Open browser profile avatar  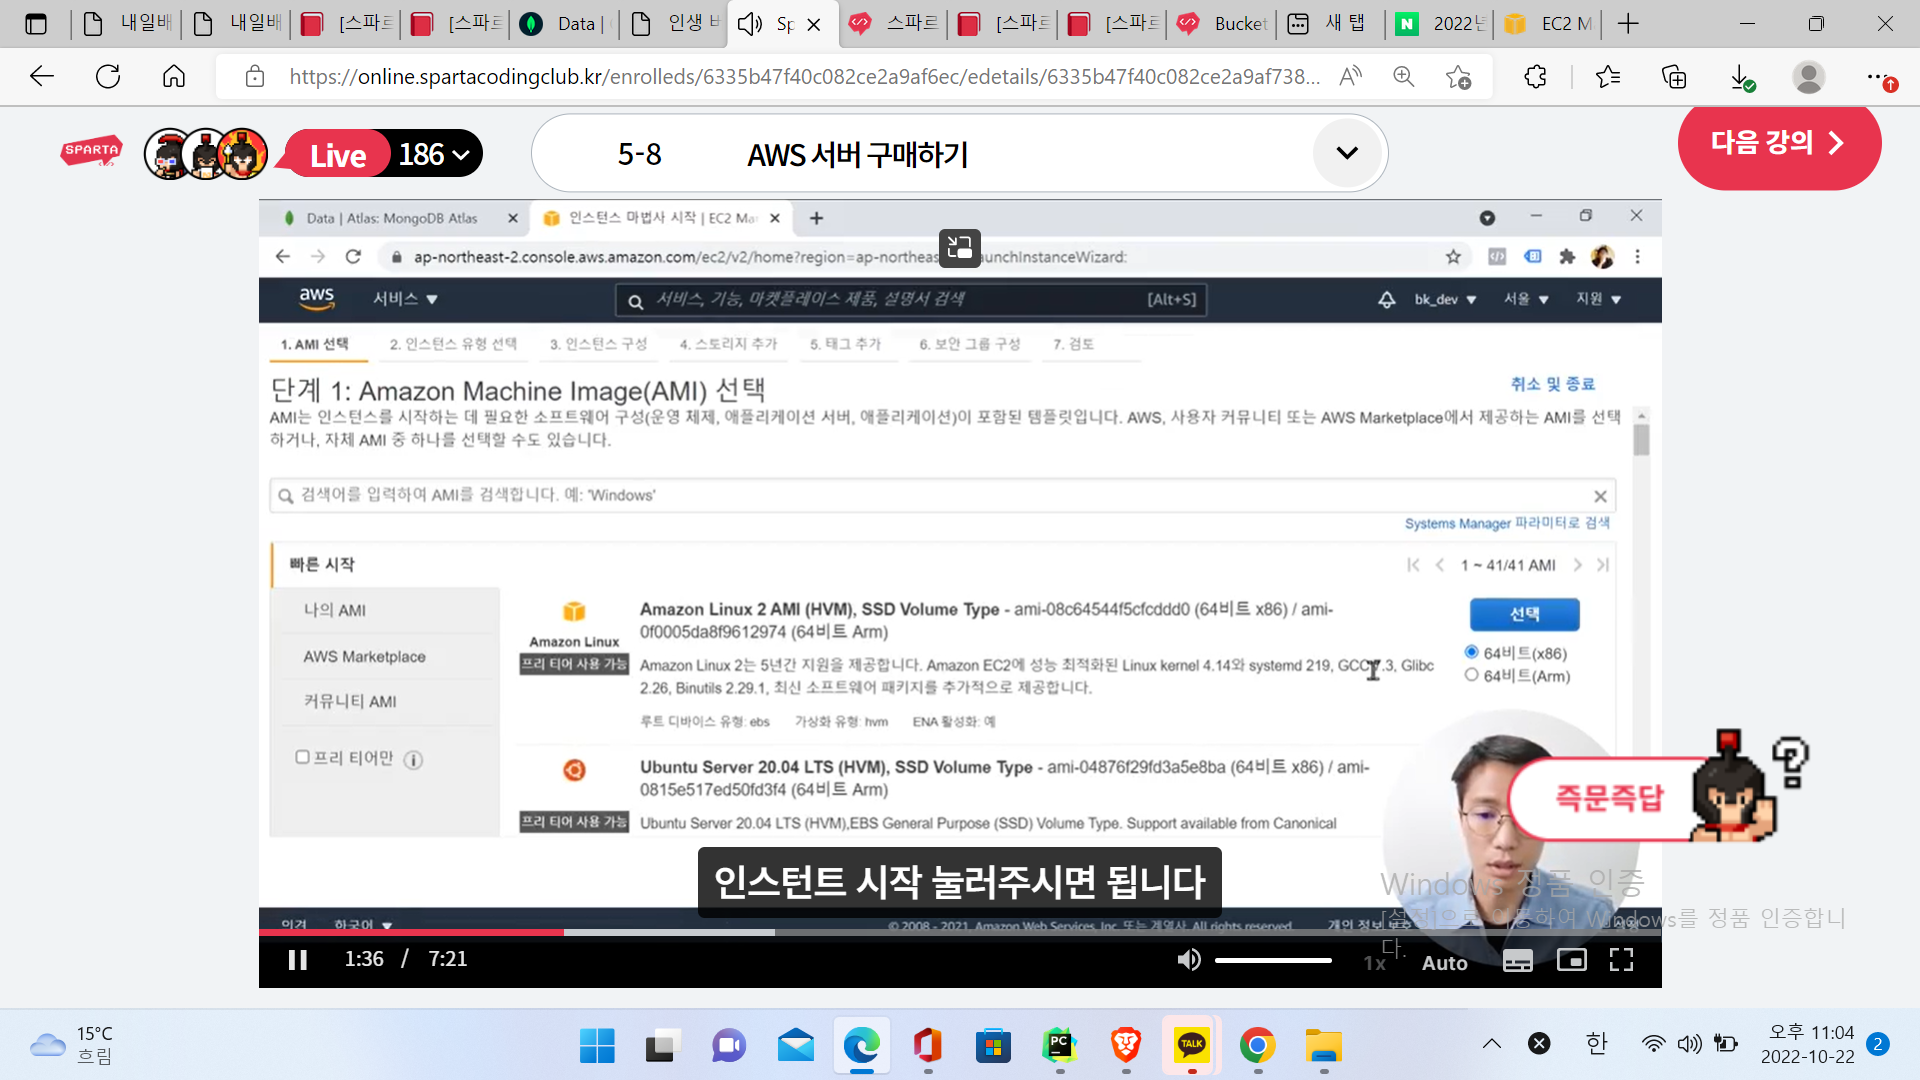[x=1808, y=76]
